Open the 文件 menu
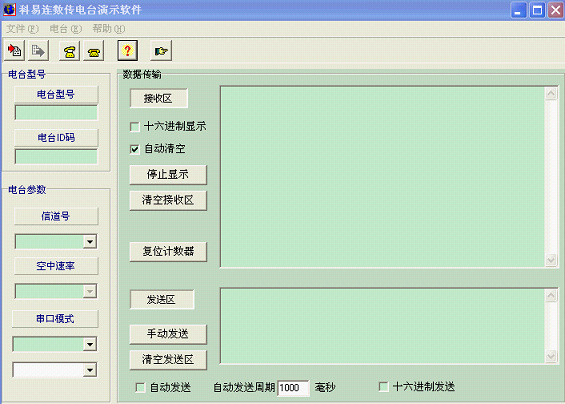565x404 pixels. [22, 29]
